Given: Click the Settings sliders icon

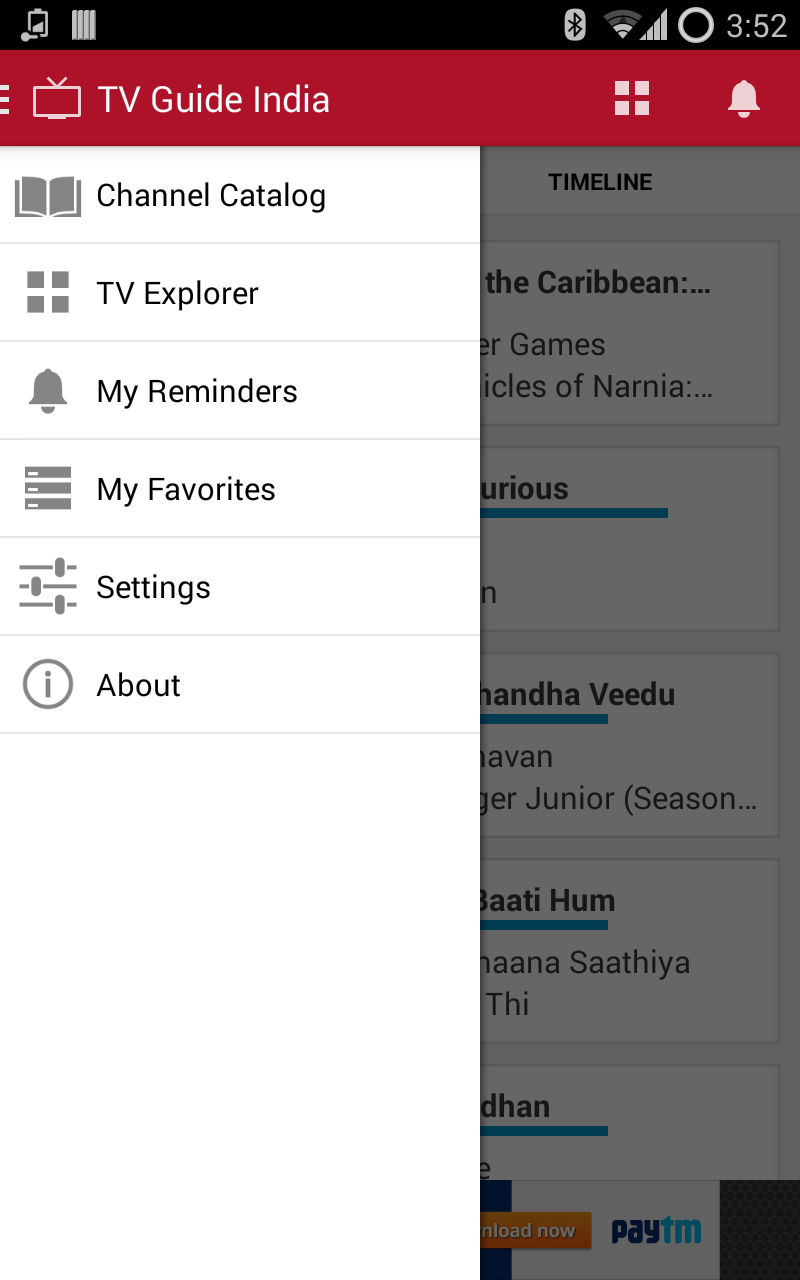Looking at the screenshot, I should (x=47, y=587).
